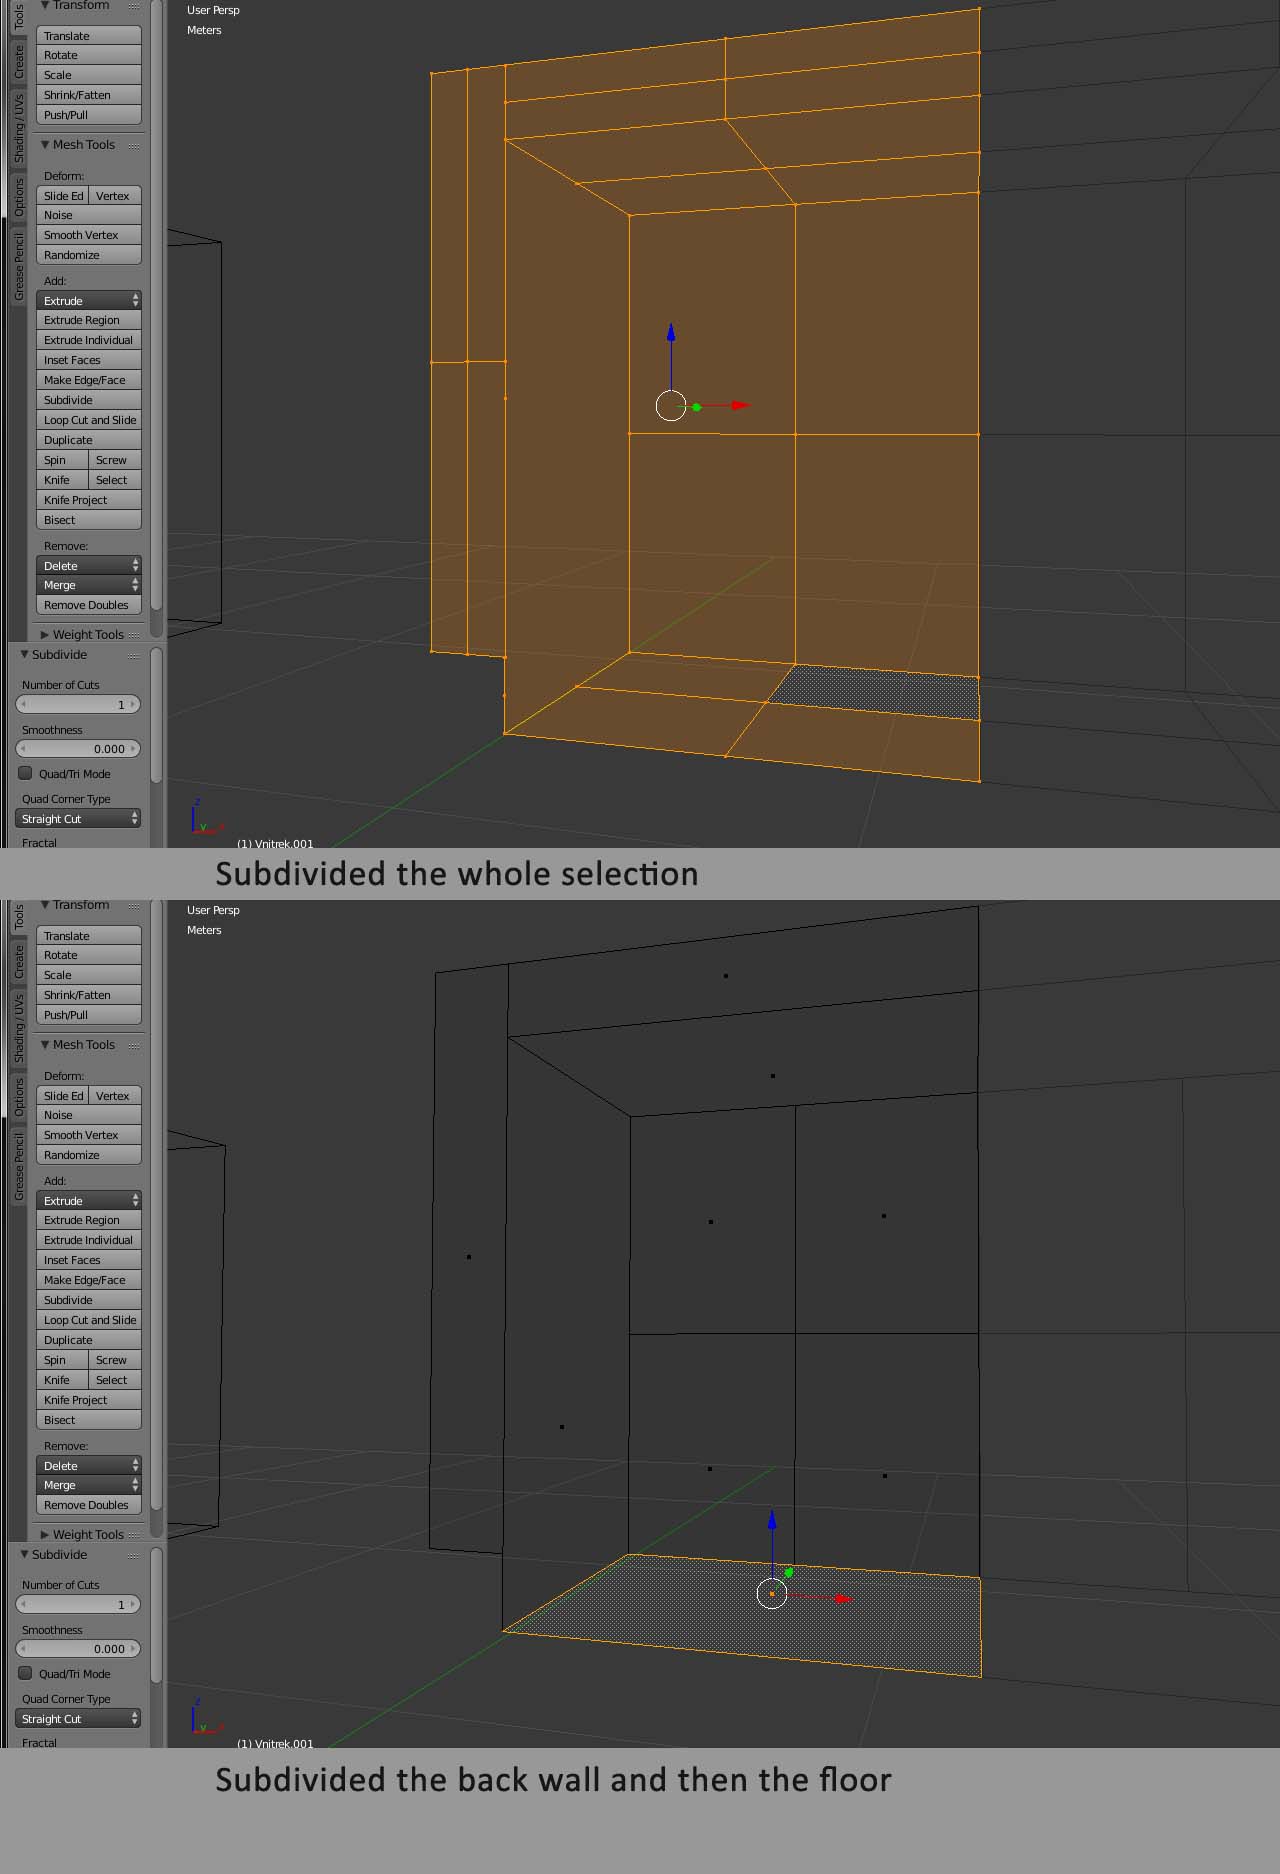Screen dimensions: 1280x1874
Task: Open Straight Cut corner type dropdown in upper screenshot
Action: pos(78,818)
